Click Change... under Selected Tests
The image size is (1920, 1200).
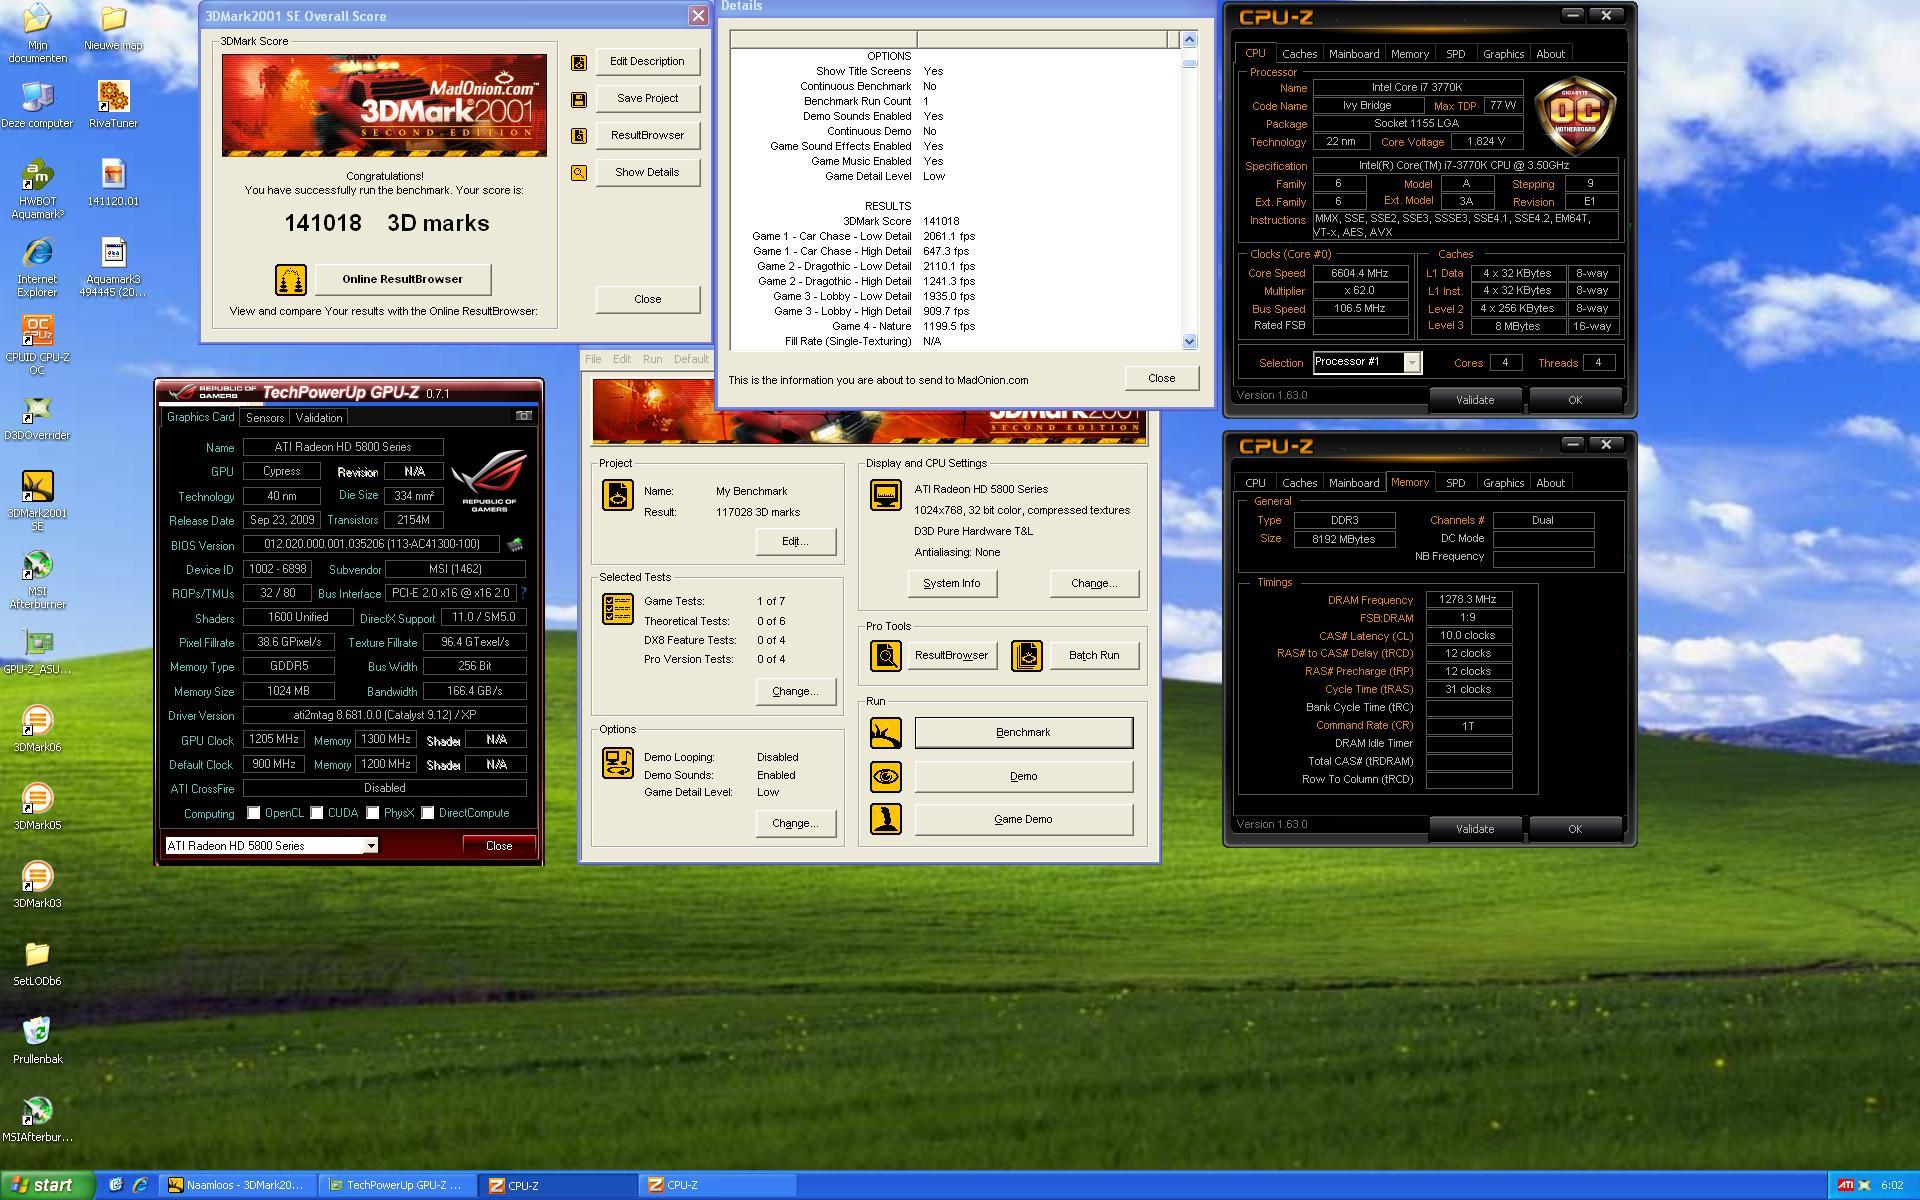pyautogui.click(x=795, y=692)
